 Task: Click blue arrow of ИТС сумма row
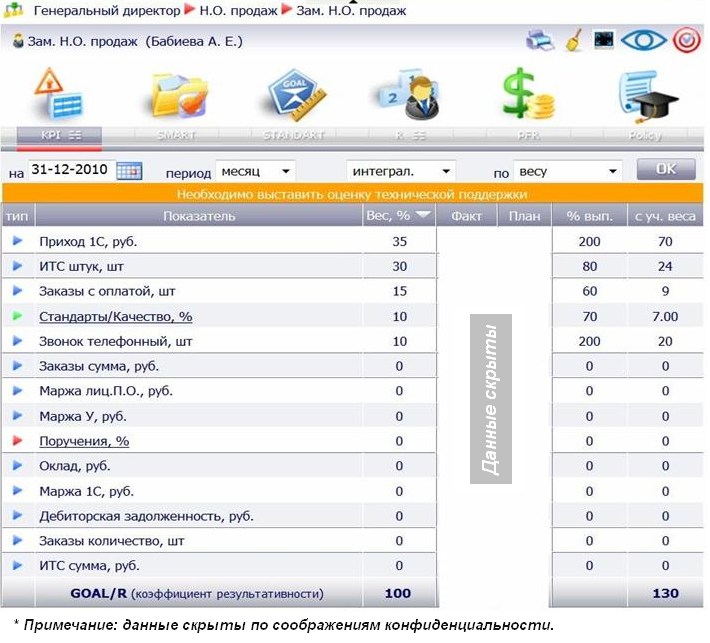17,565
